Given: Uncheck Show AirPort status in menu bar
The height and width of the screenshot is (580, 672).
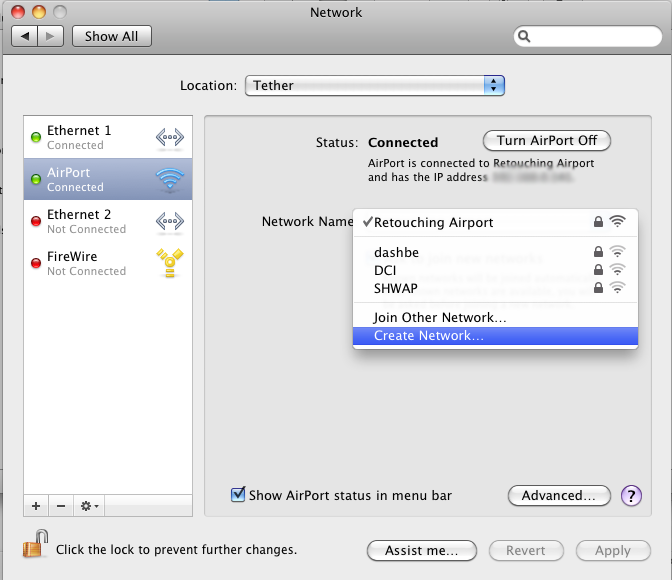Looking at the screenshot, I should pyautogui.click(x=238, y=495).
